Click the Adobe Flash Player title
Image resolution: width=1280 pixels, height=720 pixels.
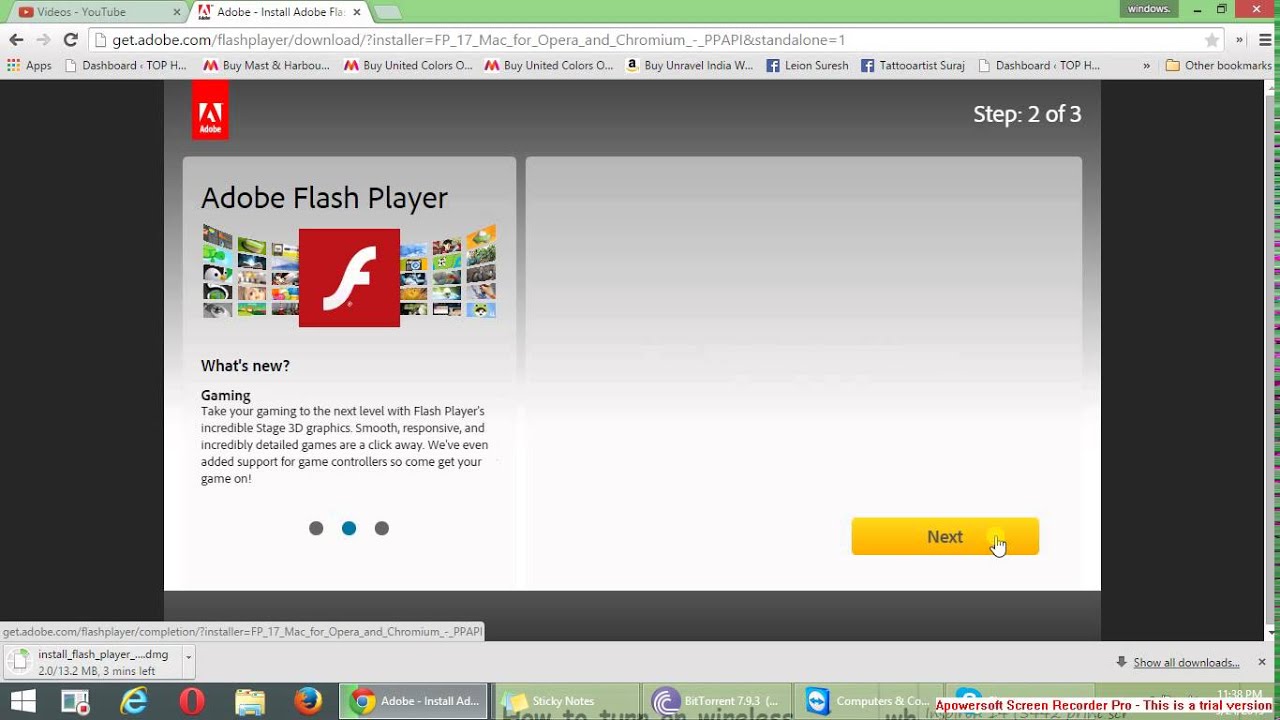tap(324, 198)
